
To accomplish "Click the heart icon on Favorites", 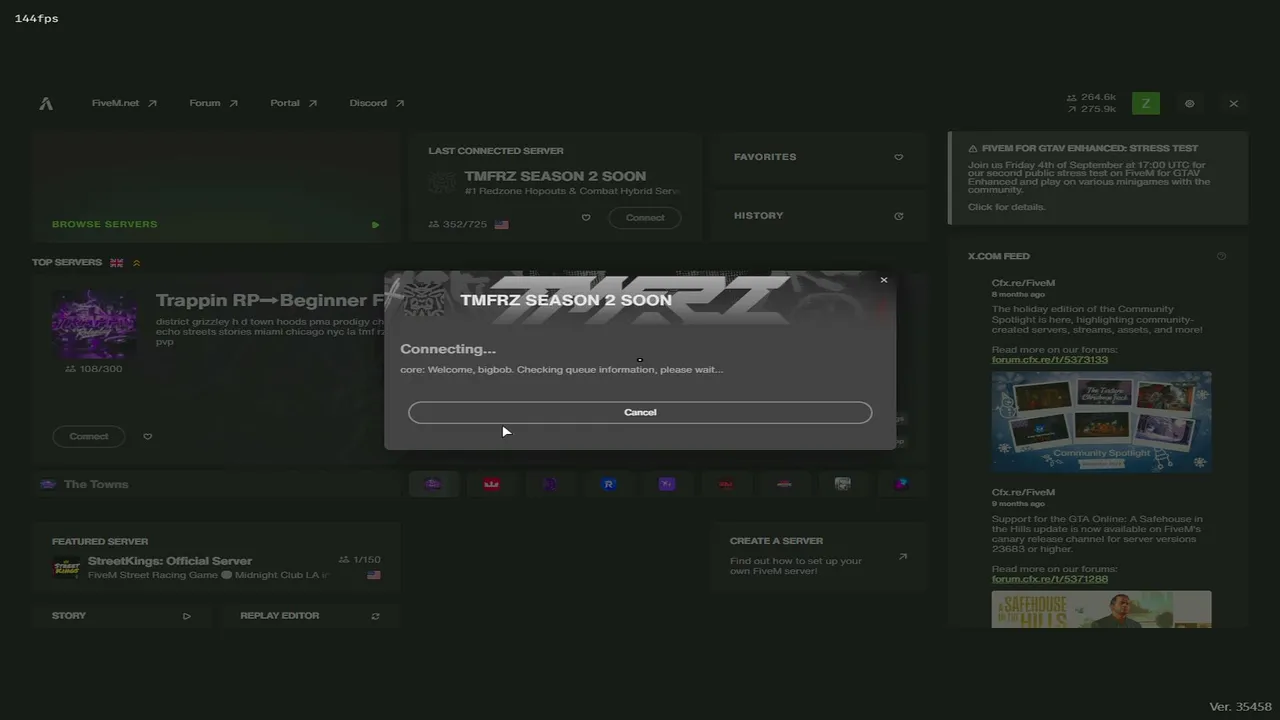I will 898,157.
